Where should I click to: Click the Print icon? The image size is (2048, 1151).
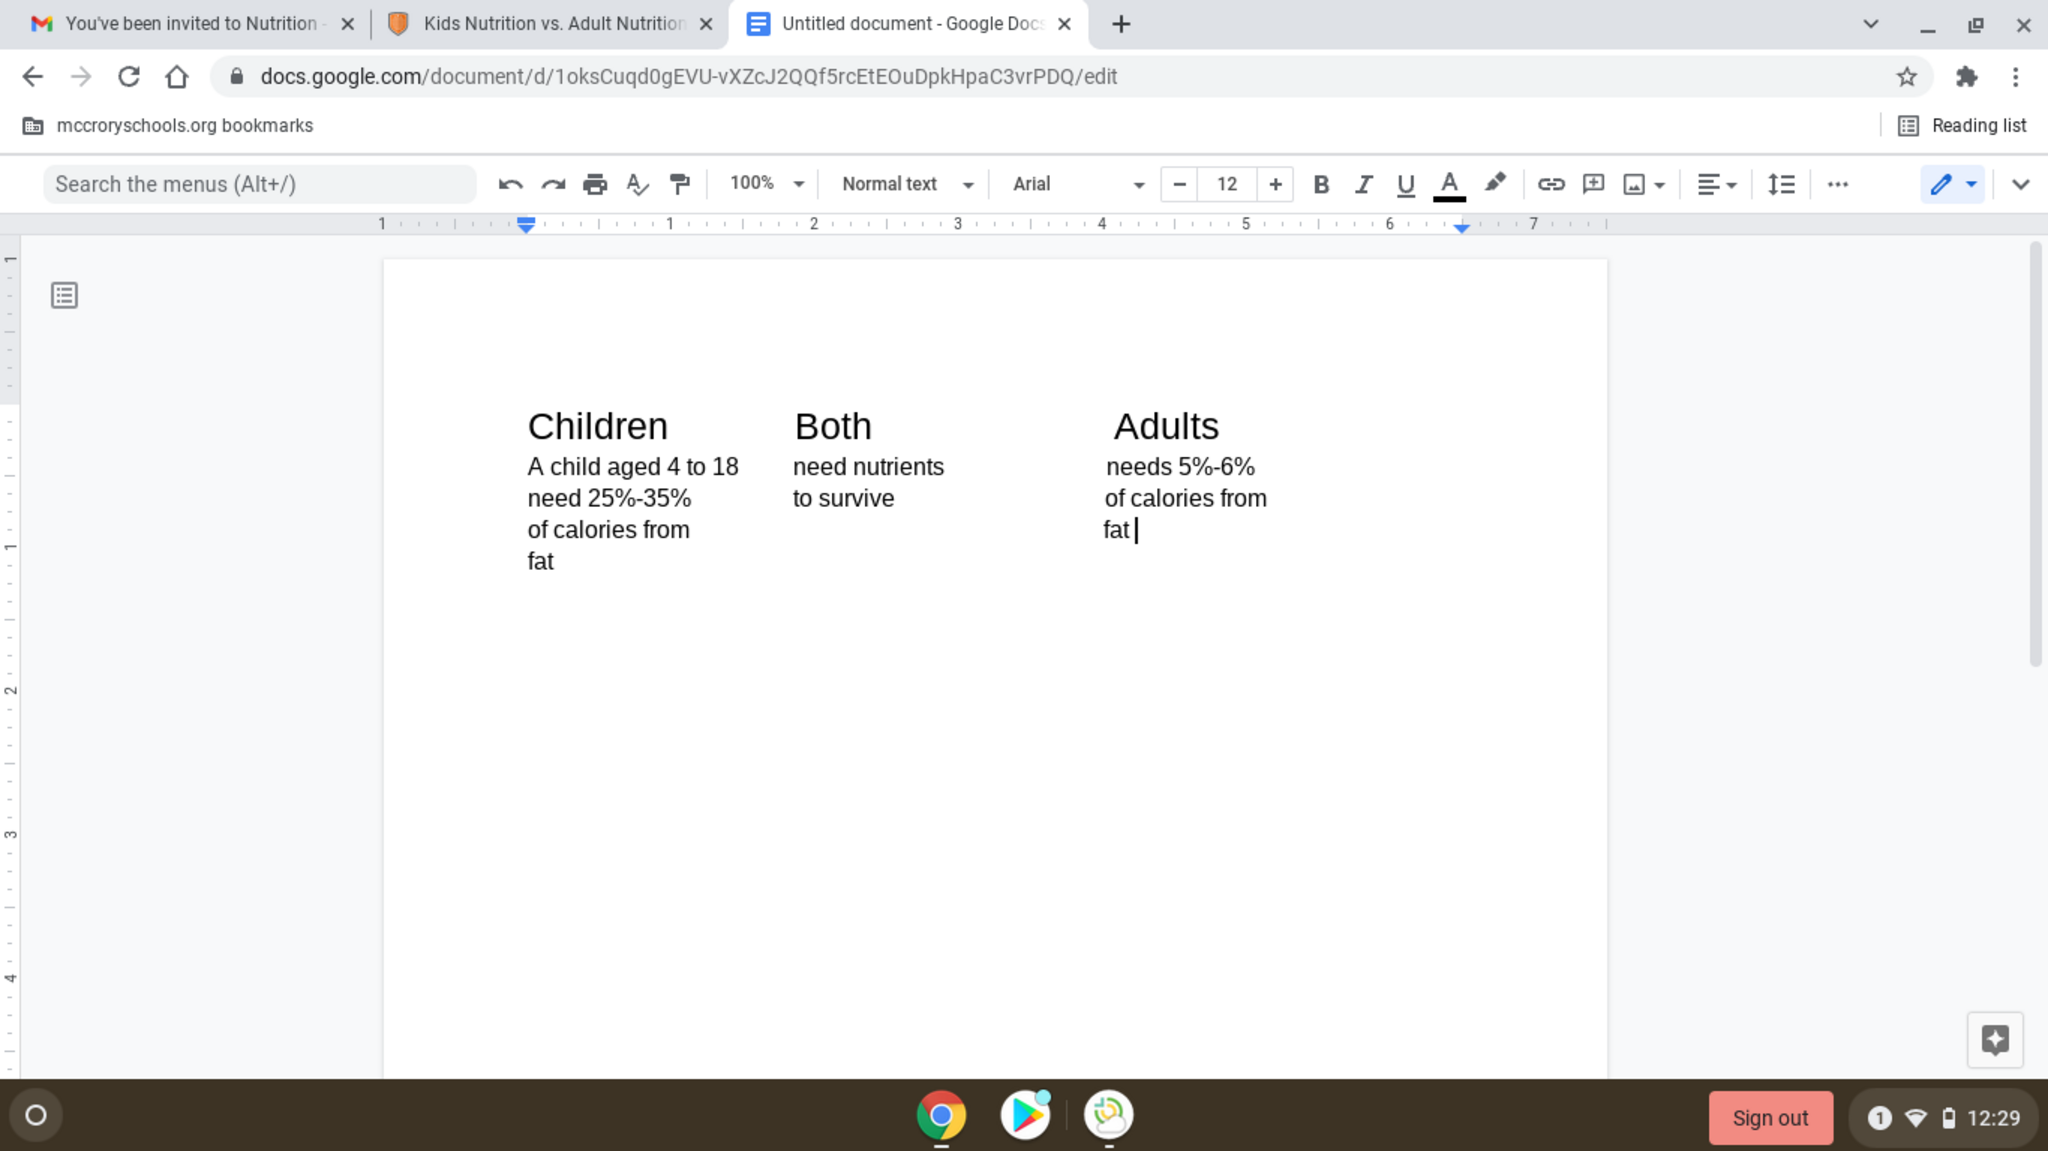tap(595, 184)
